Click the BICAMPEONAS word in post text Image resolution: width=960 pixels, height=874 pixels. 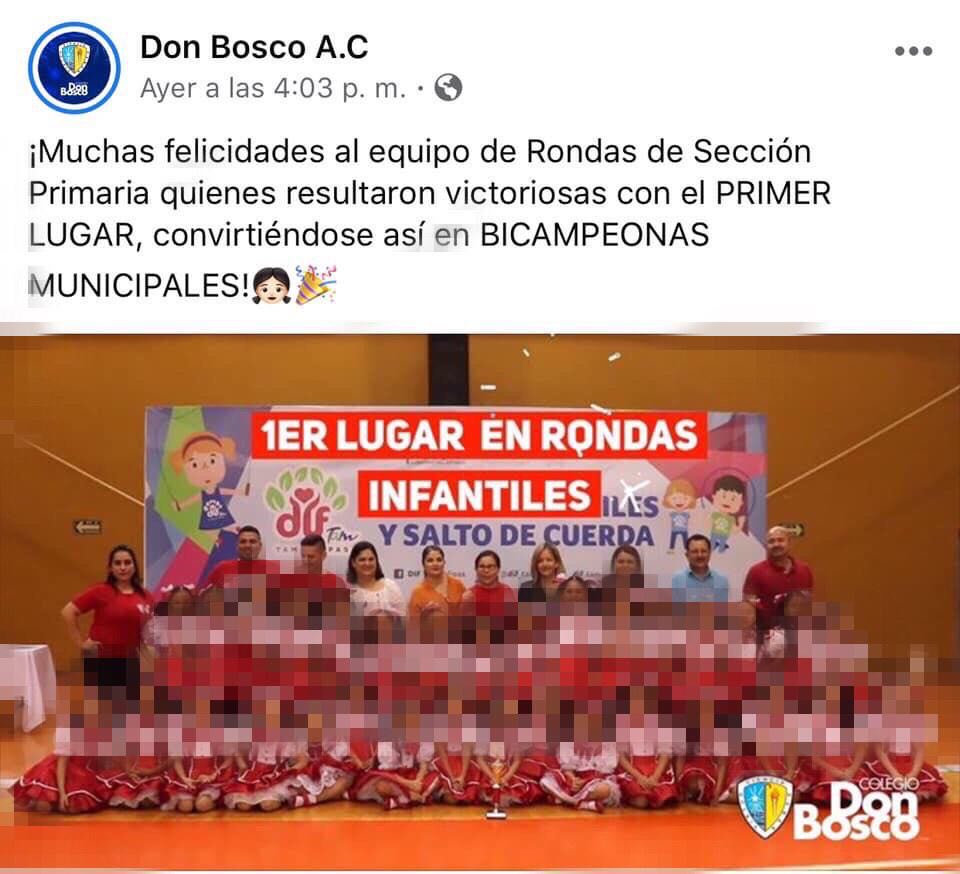[594, 235]
